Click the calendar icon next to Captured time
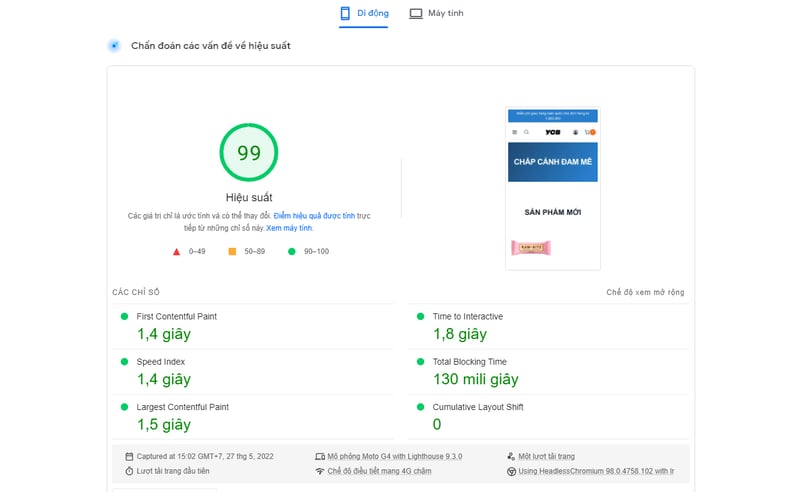 click(129, 456)
